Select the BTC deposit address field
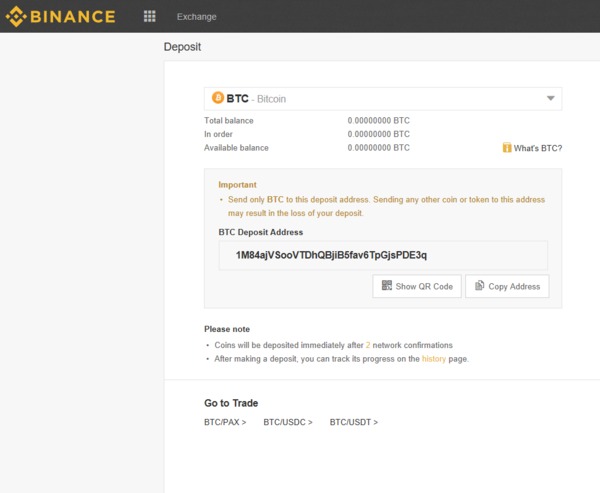600x493 pixels. pos(383,255)
